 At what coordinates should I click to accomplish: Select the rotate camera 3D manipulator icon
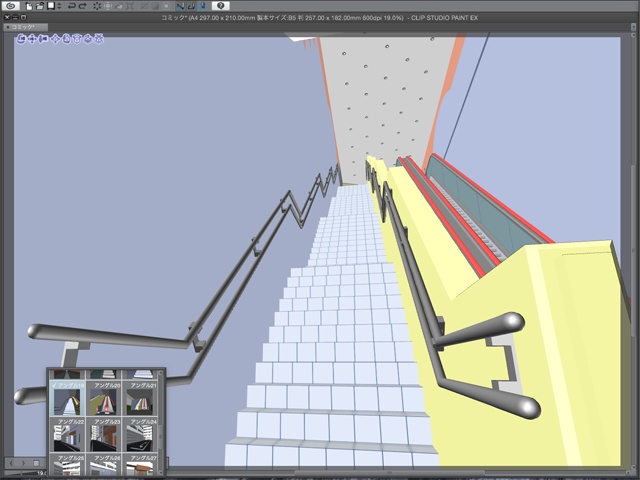(21, 39)
